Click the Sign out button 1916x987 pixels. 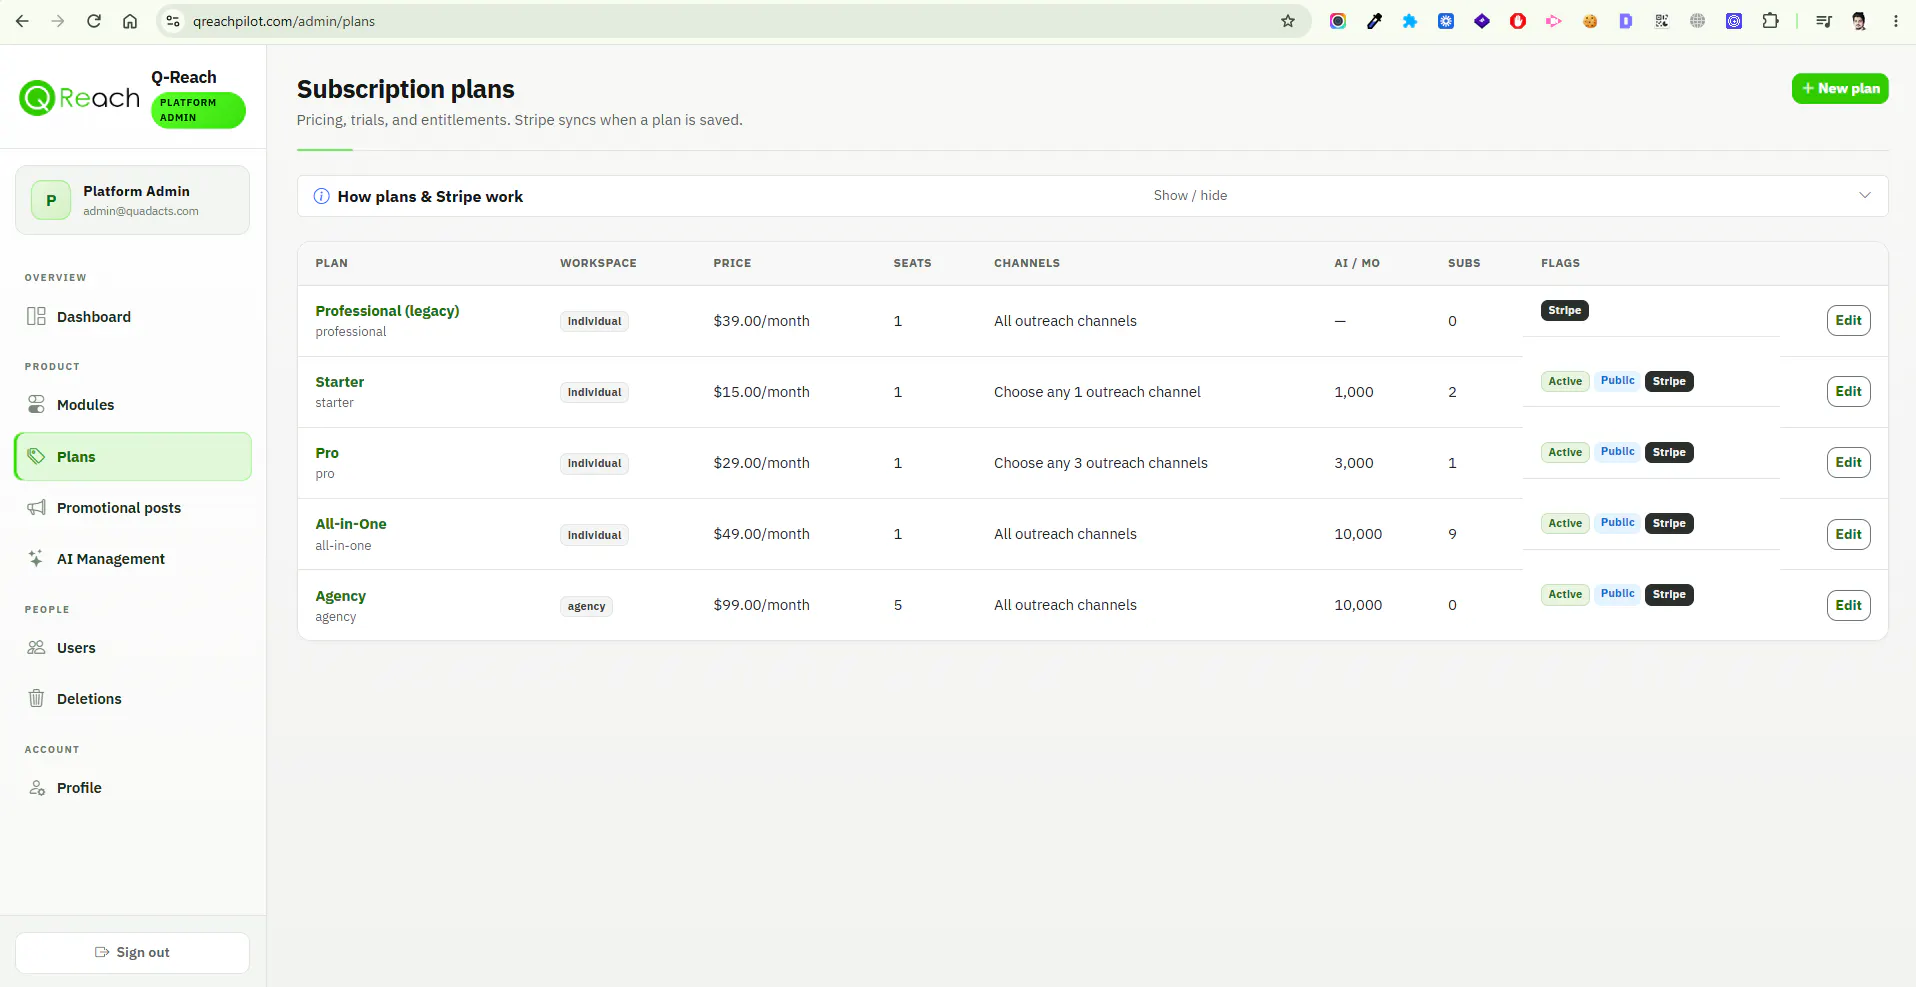(132, 953)
